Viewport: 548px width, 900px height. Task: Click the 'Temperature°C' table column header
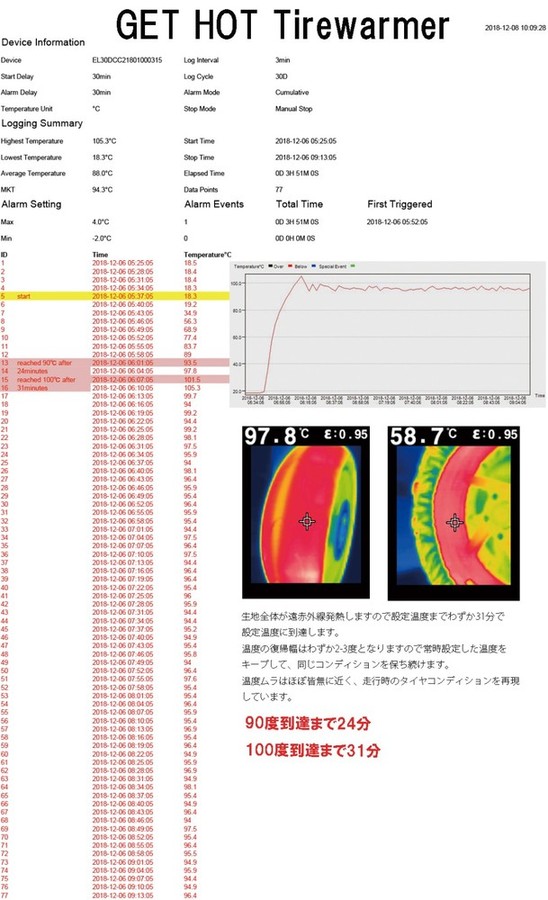[x=207, y=254]
